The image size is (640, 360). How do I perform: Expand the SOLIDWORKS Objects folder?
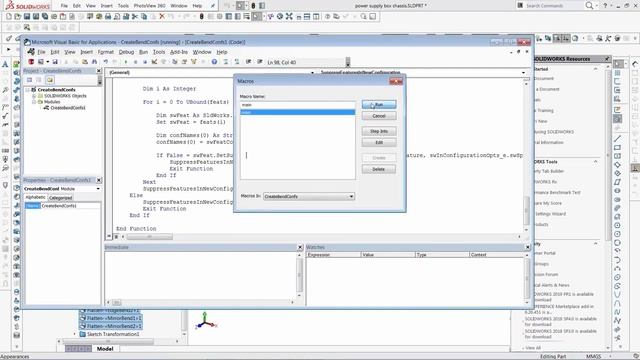(x=34, y=96)
